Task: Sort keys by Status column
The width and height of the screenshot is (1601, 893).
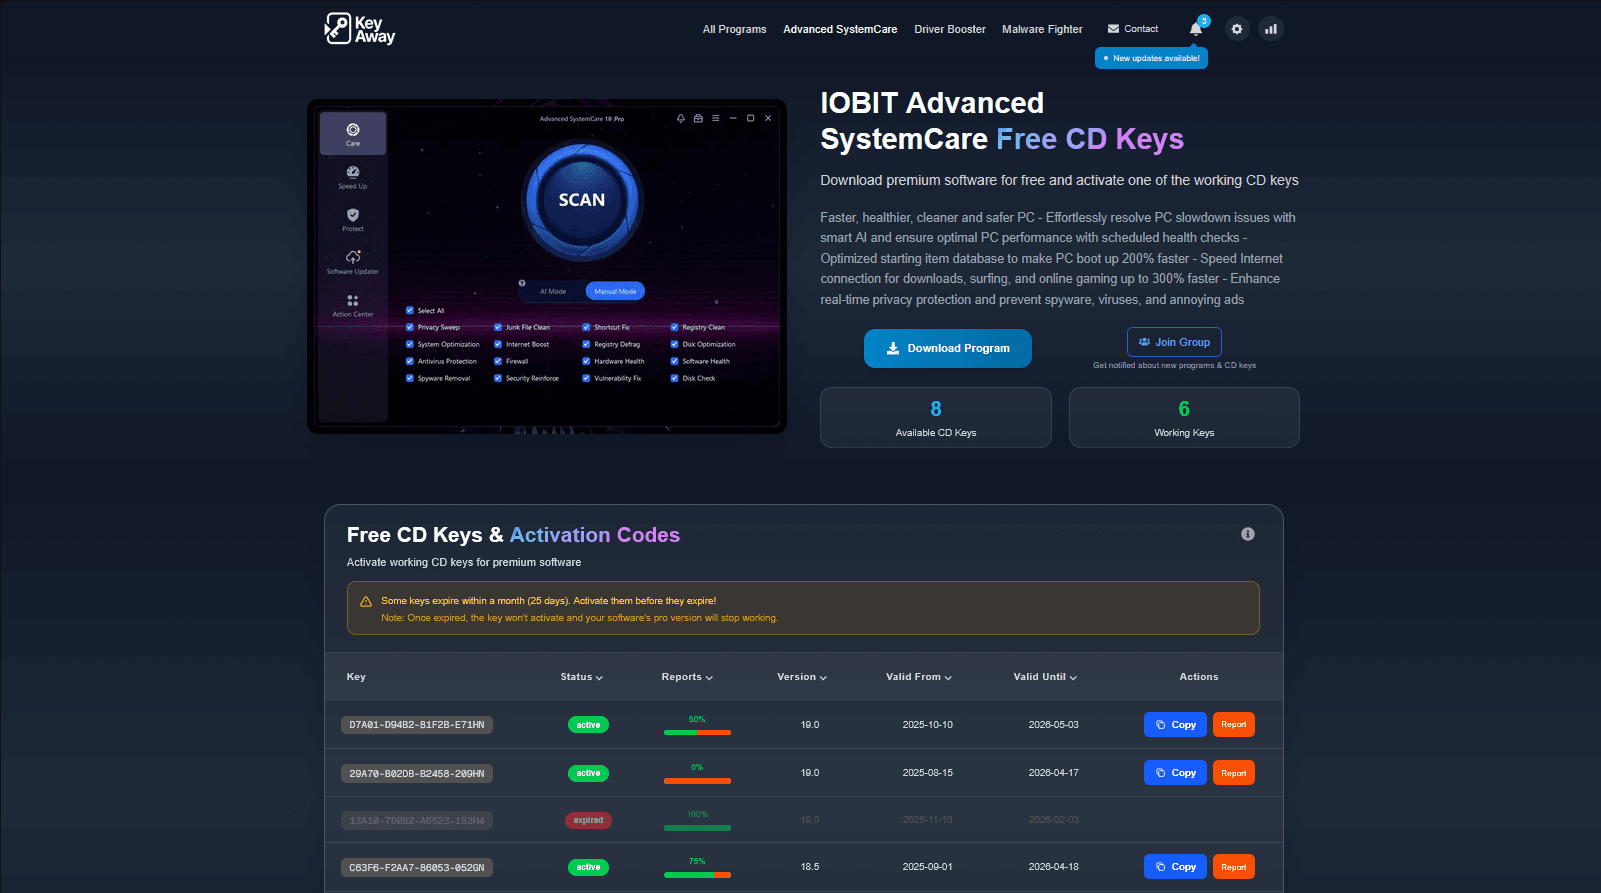Action: [581, 677]
